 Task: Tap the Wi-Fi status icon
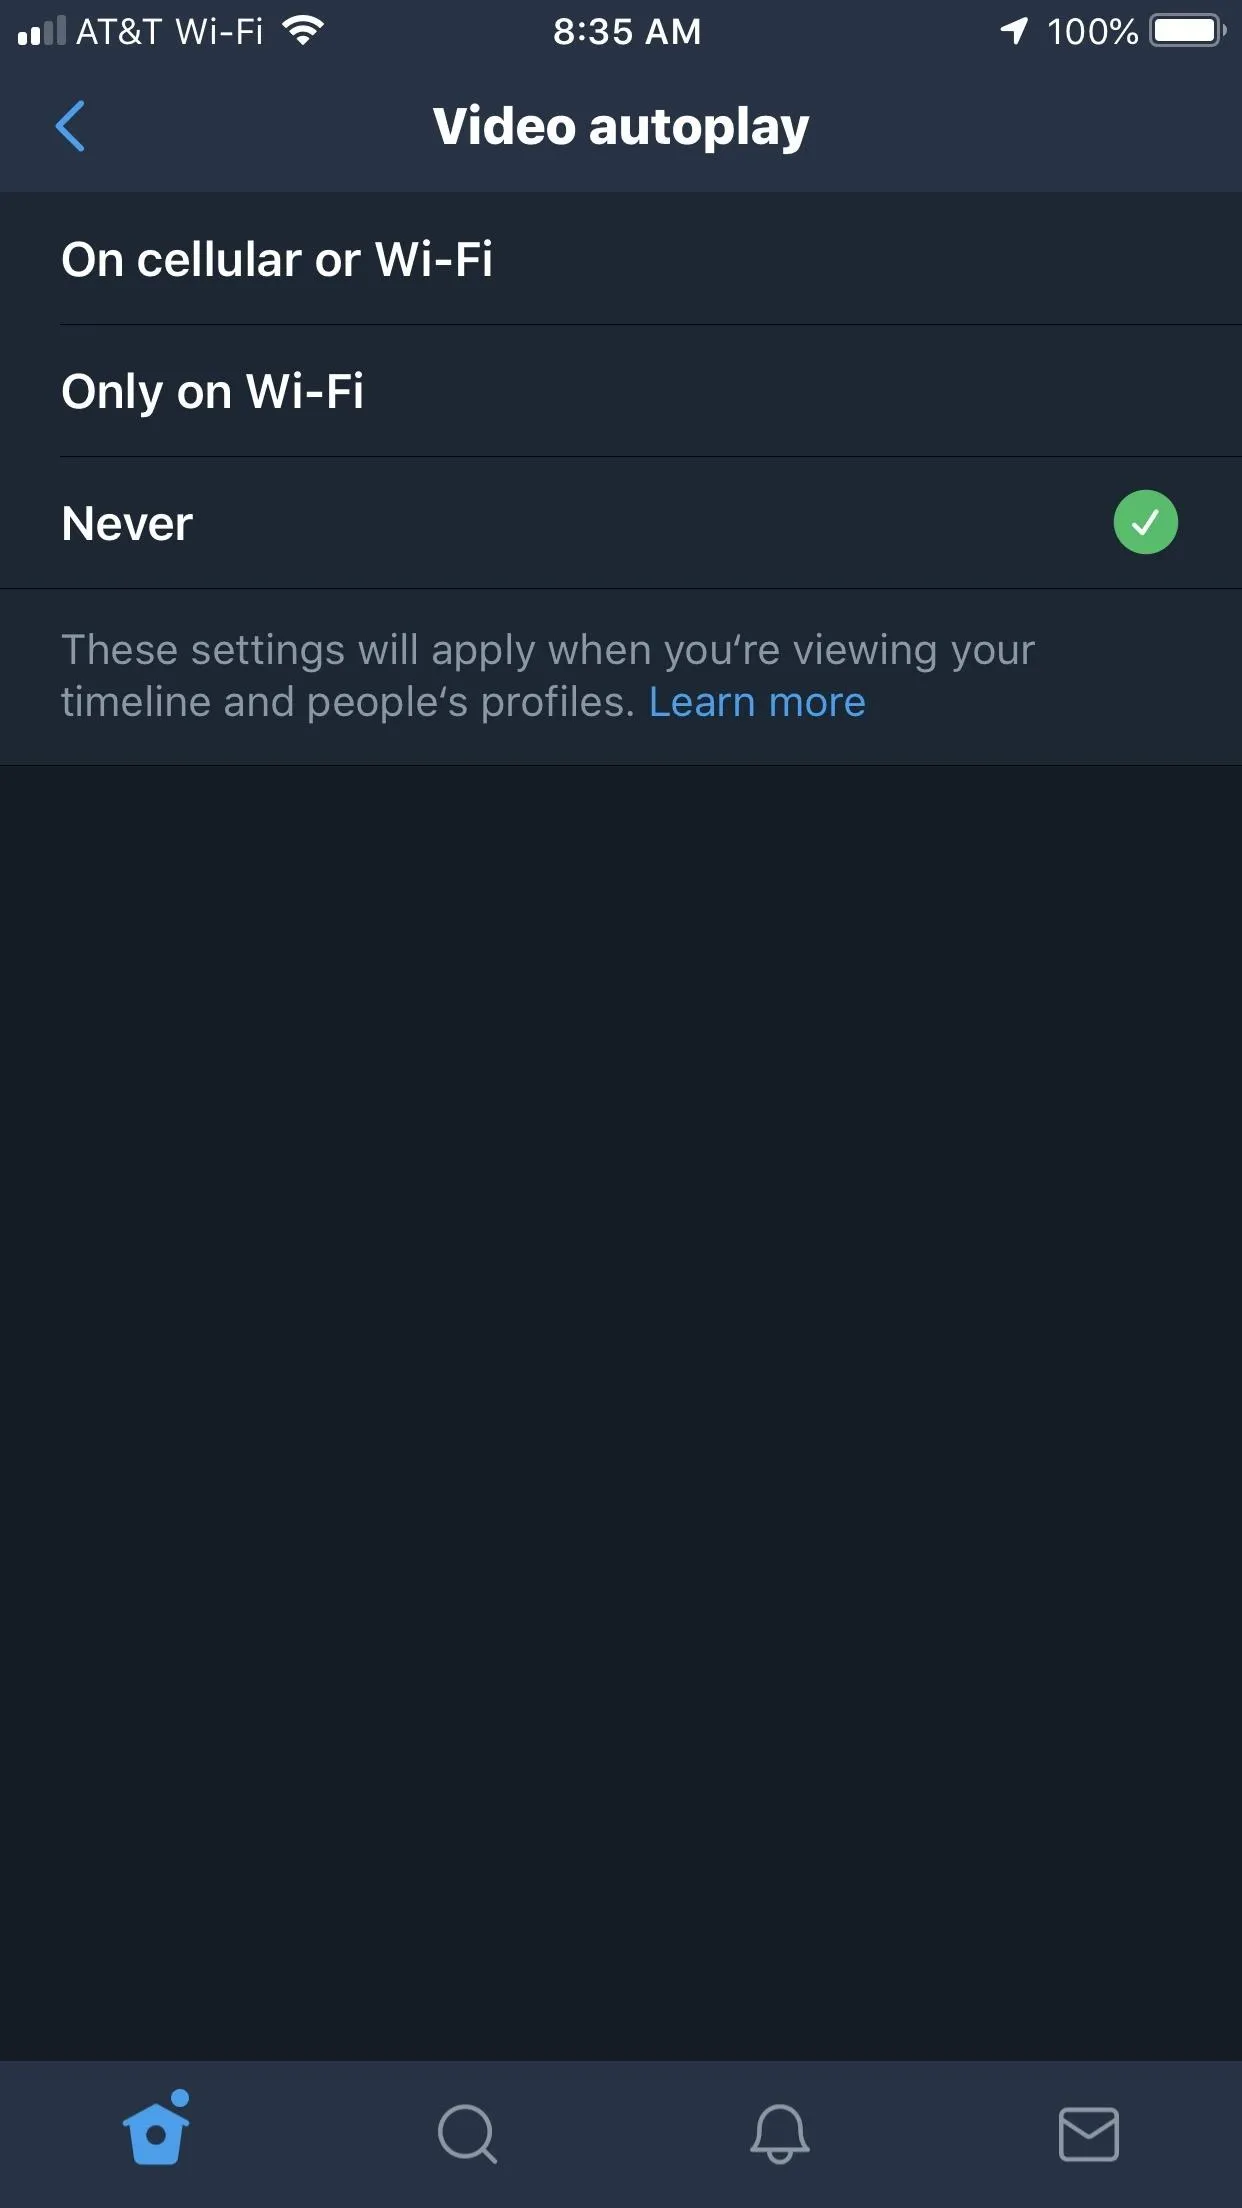tap(302, 31)
